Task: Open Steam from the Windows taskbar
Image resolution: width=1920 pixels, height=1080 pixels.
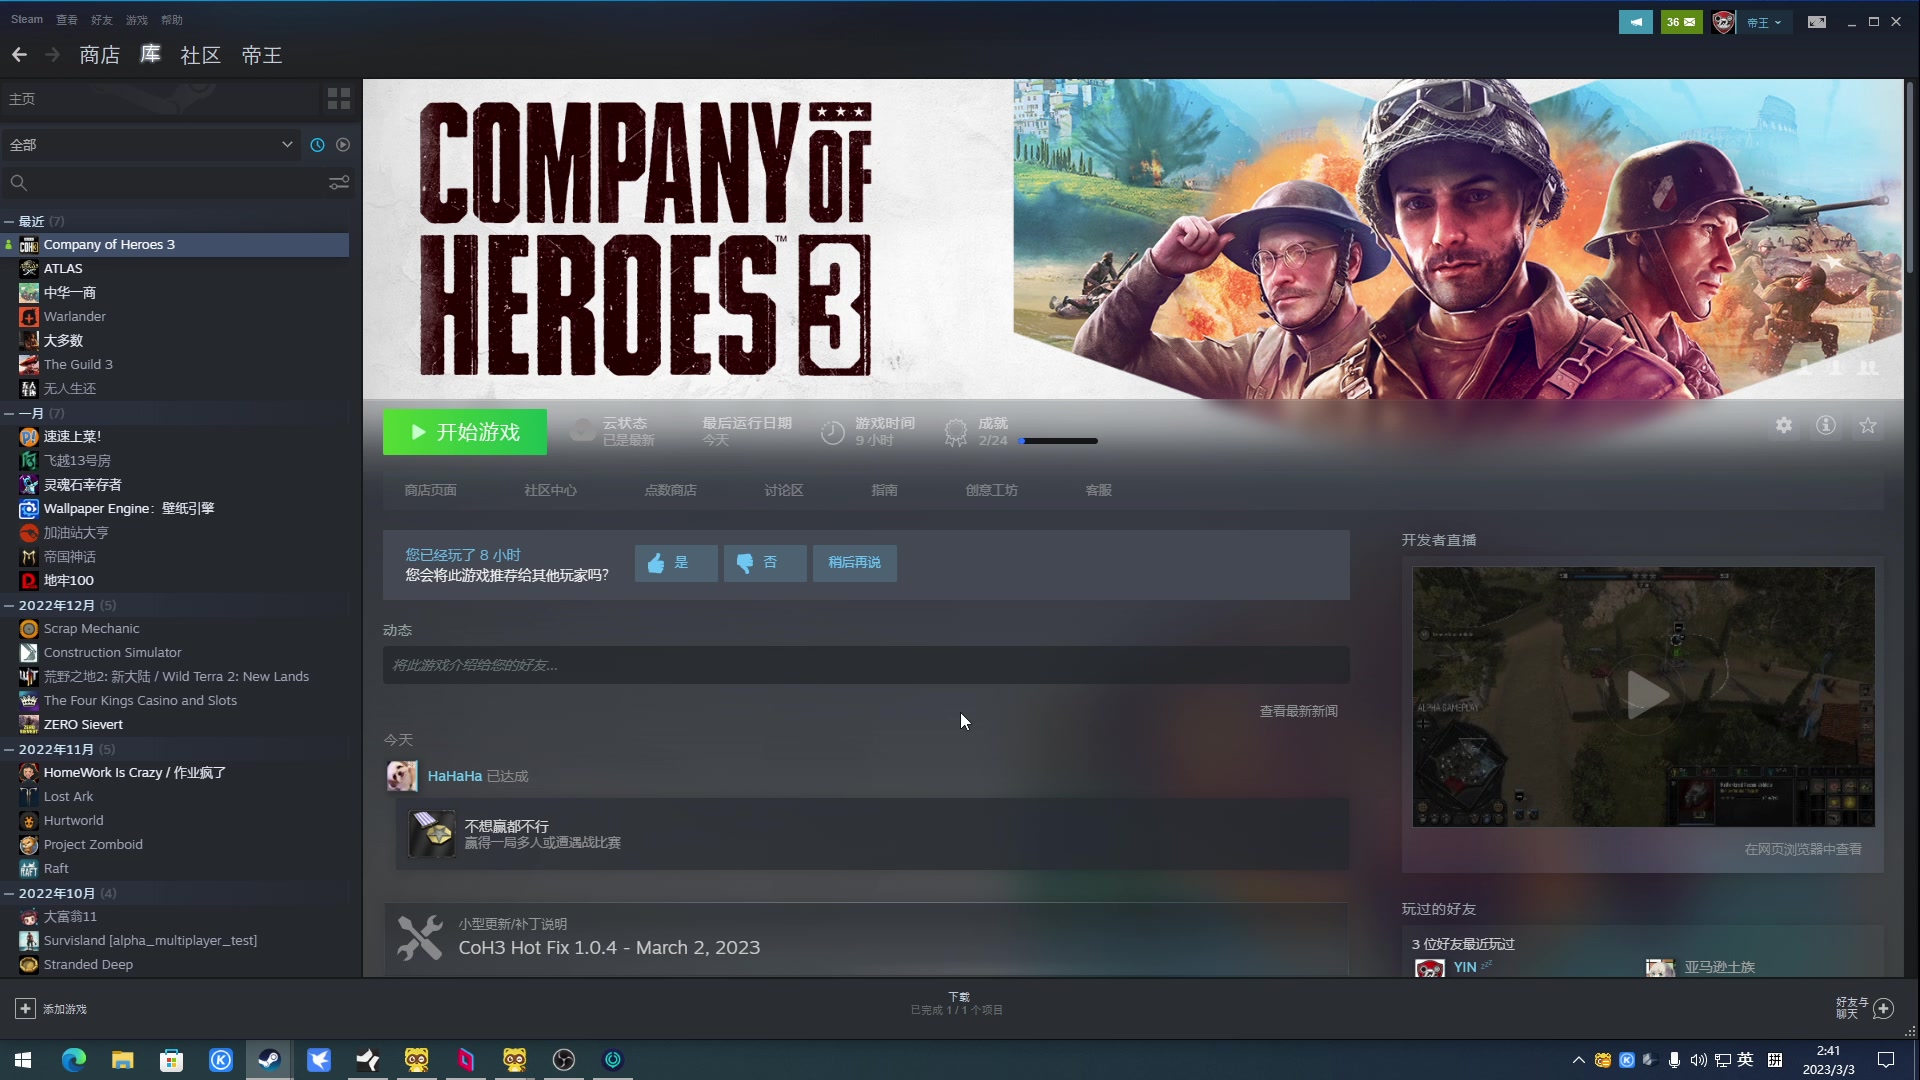Action: pos(269,1060)
